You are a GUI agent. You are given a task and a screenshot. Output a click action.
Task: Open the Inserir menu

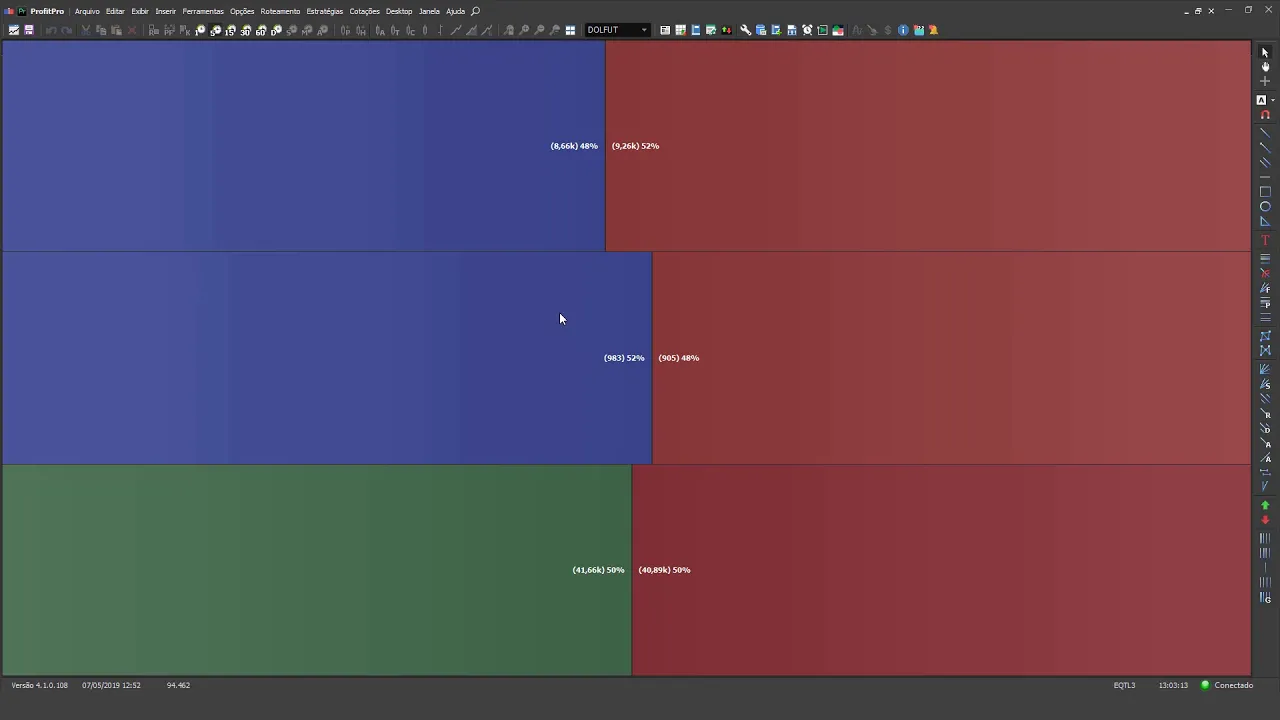pos(166,11)
